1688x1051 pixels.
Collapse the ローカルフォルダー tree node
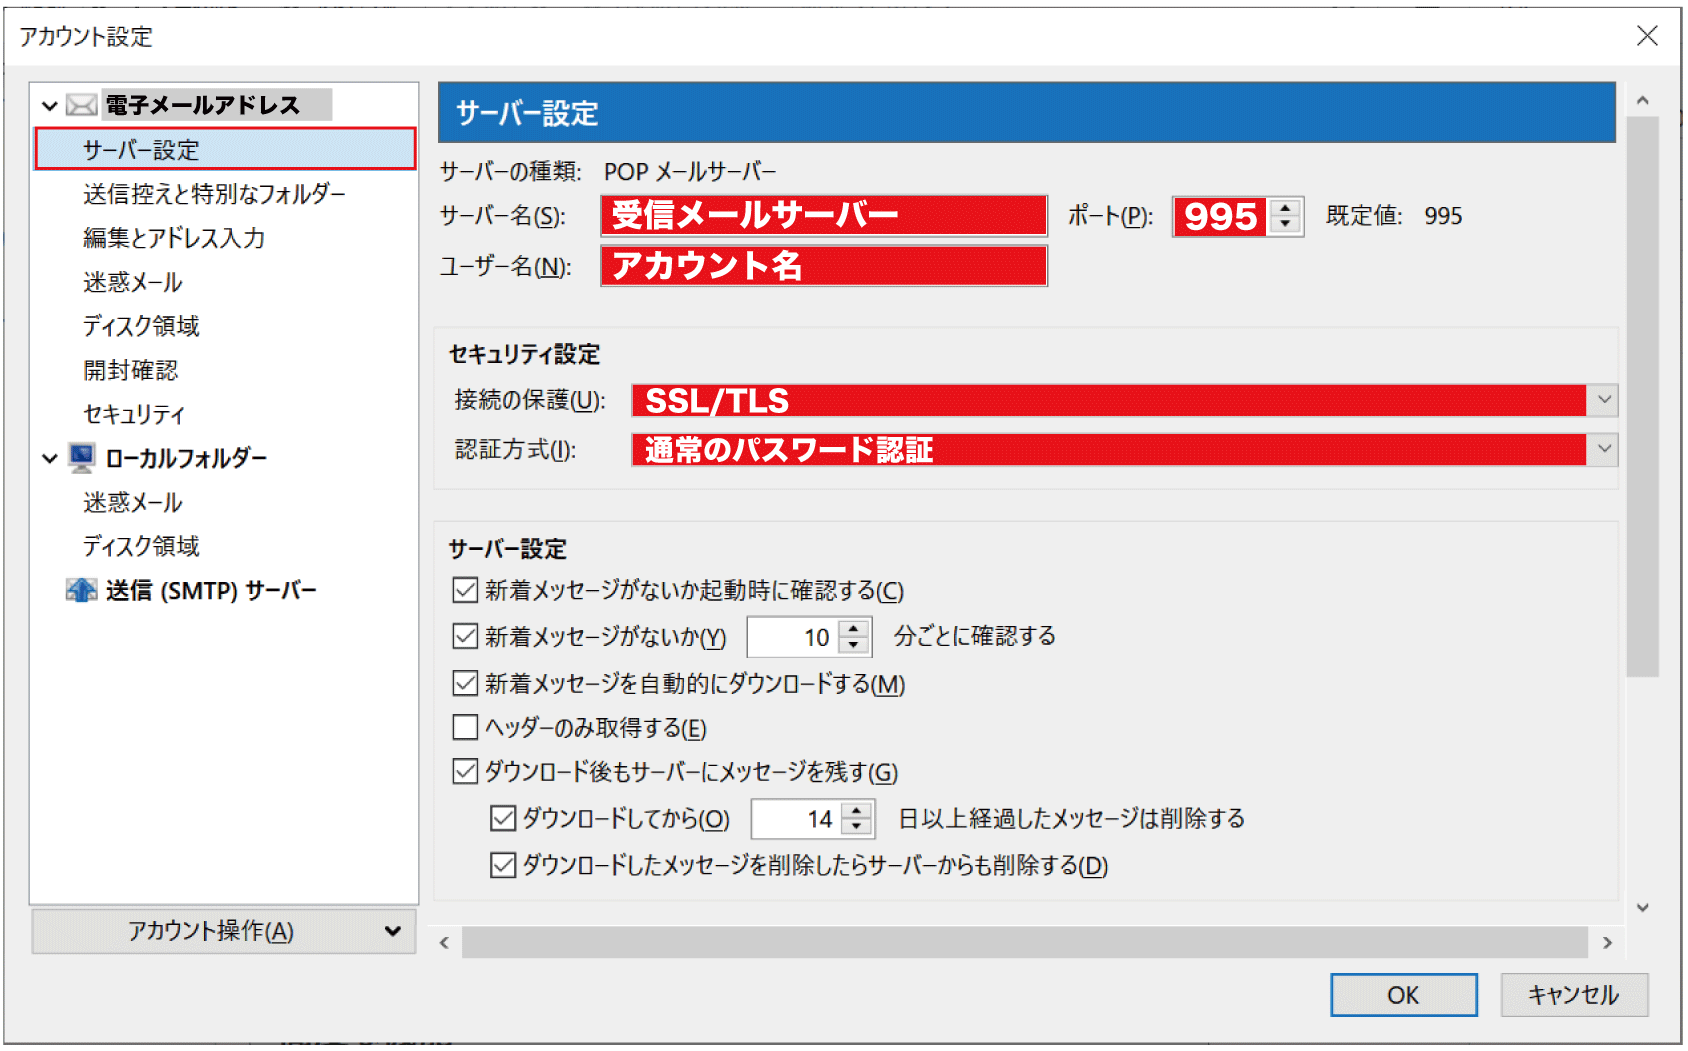pos(49,459)
